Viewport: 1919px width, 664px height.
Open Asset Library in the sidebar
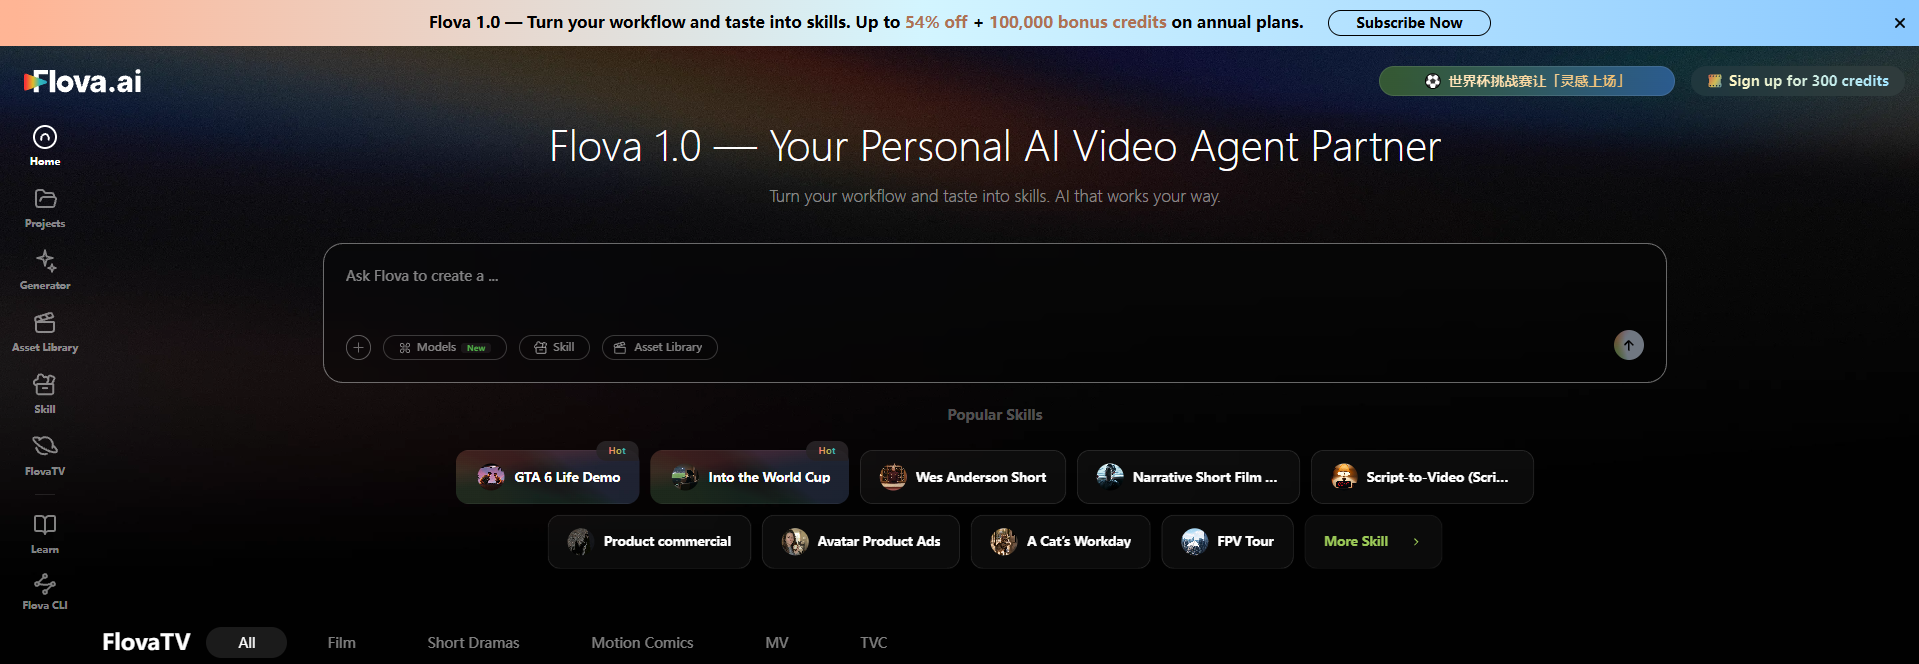(x=45, y=332)
